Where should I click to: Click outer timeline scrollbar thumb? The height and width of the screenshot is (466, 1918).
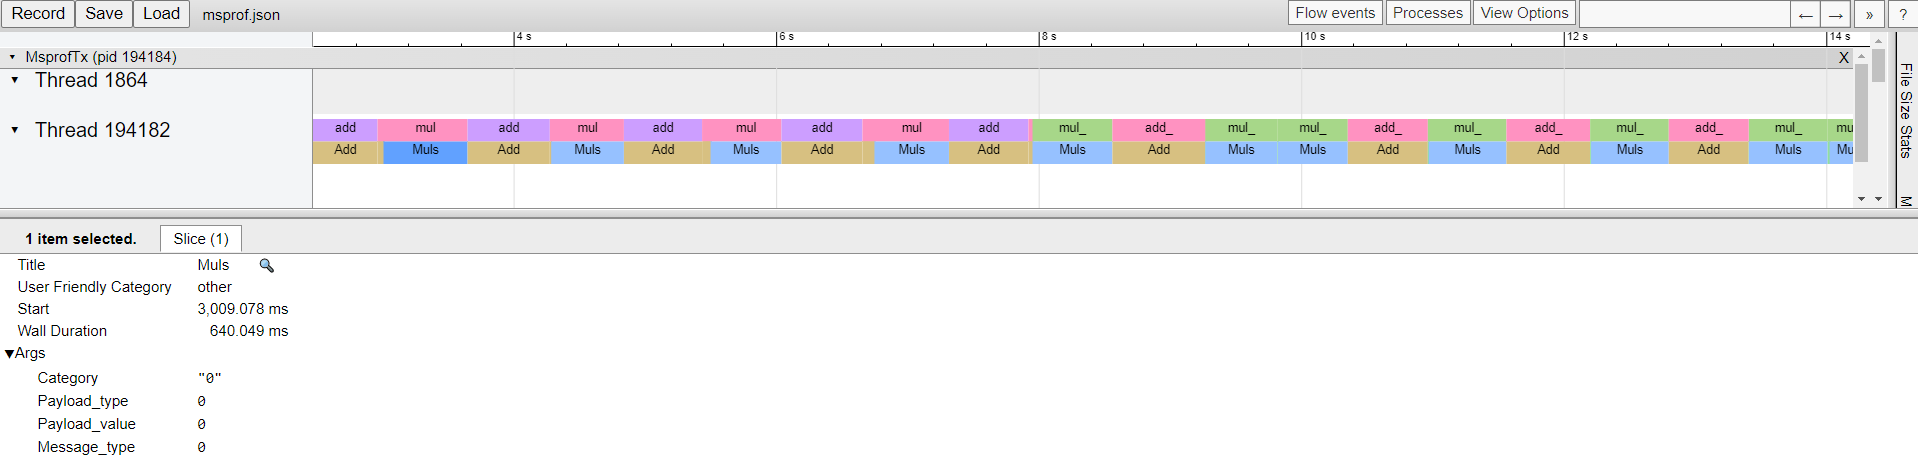(1879, 65)
